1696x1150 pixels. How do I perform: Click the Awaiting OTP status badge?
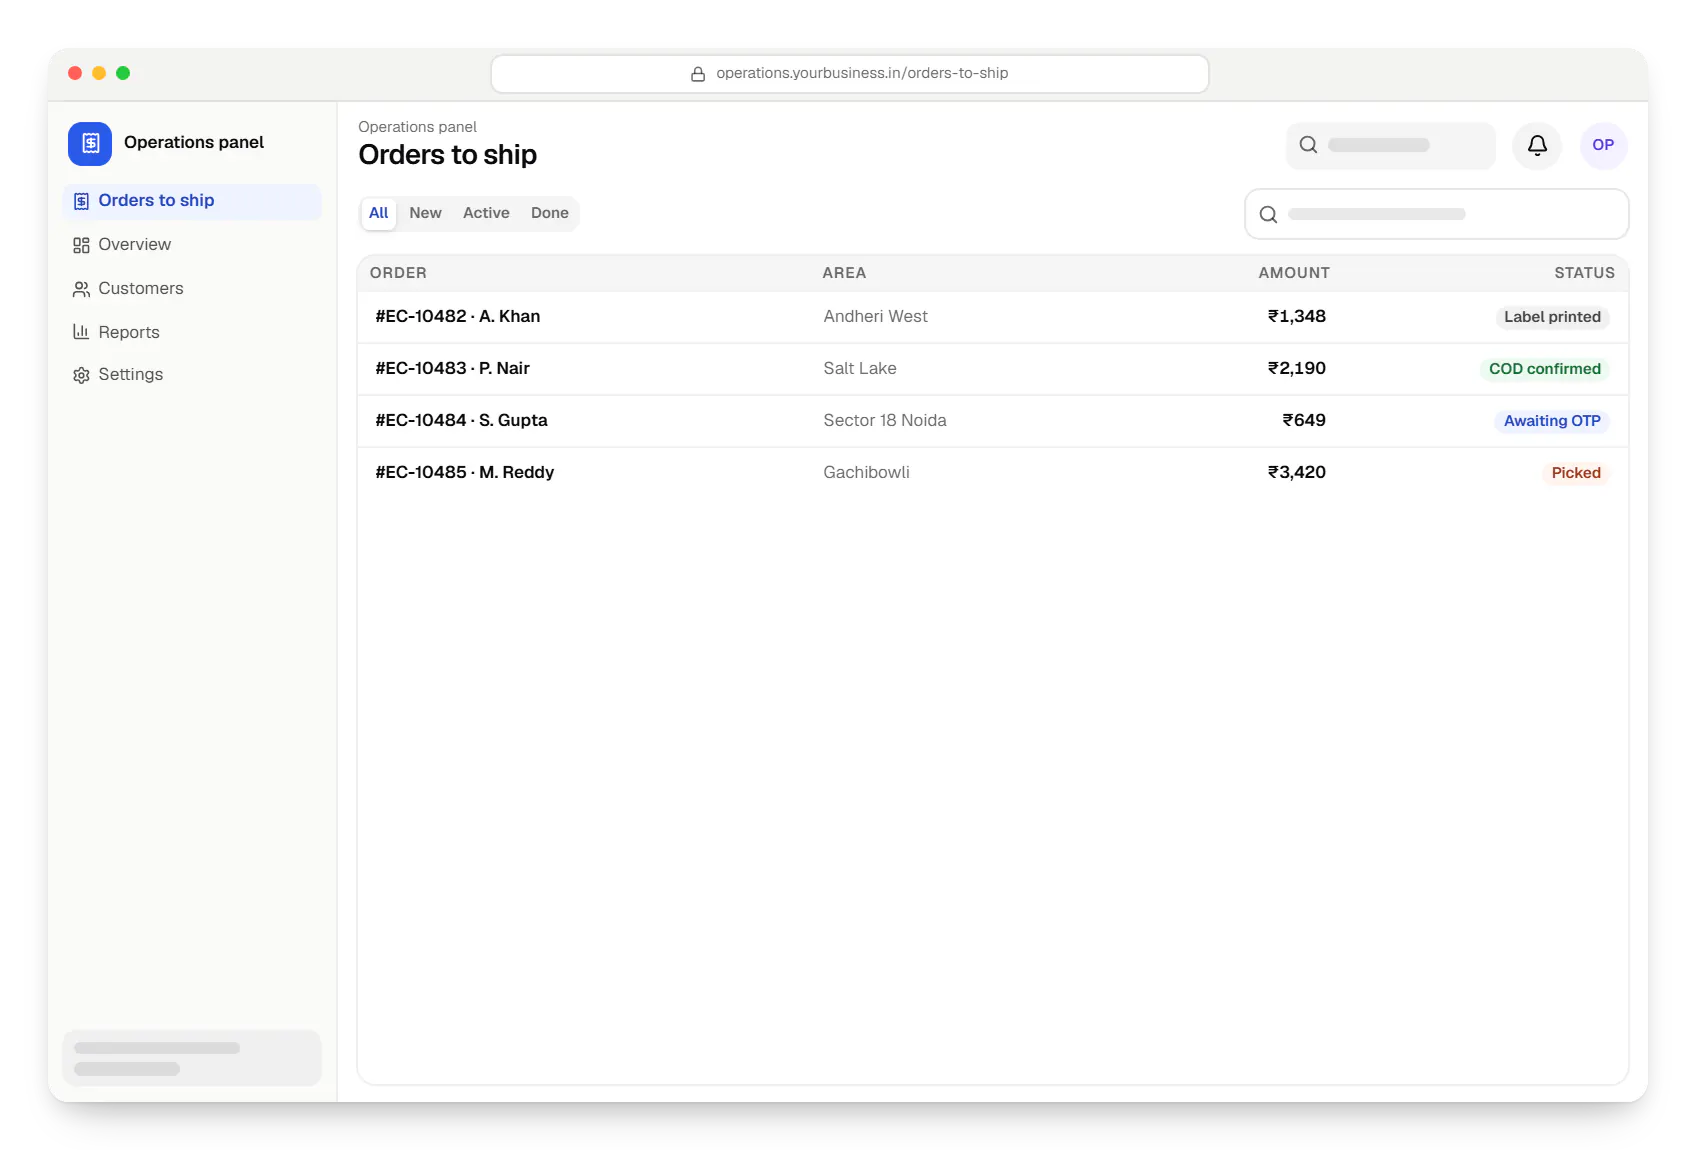pos(1552,421)
